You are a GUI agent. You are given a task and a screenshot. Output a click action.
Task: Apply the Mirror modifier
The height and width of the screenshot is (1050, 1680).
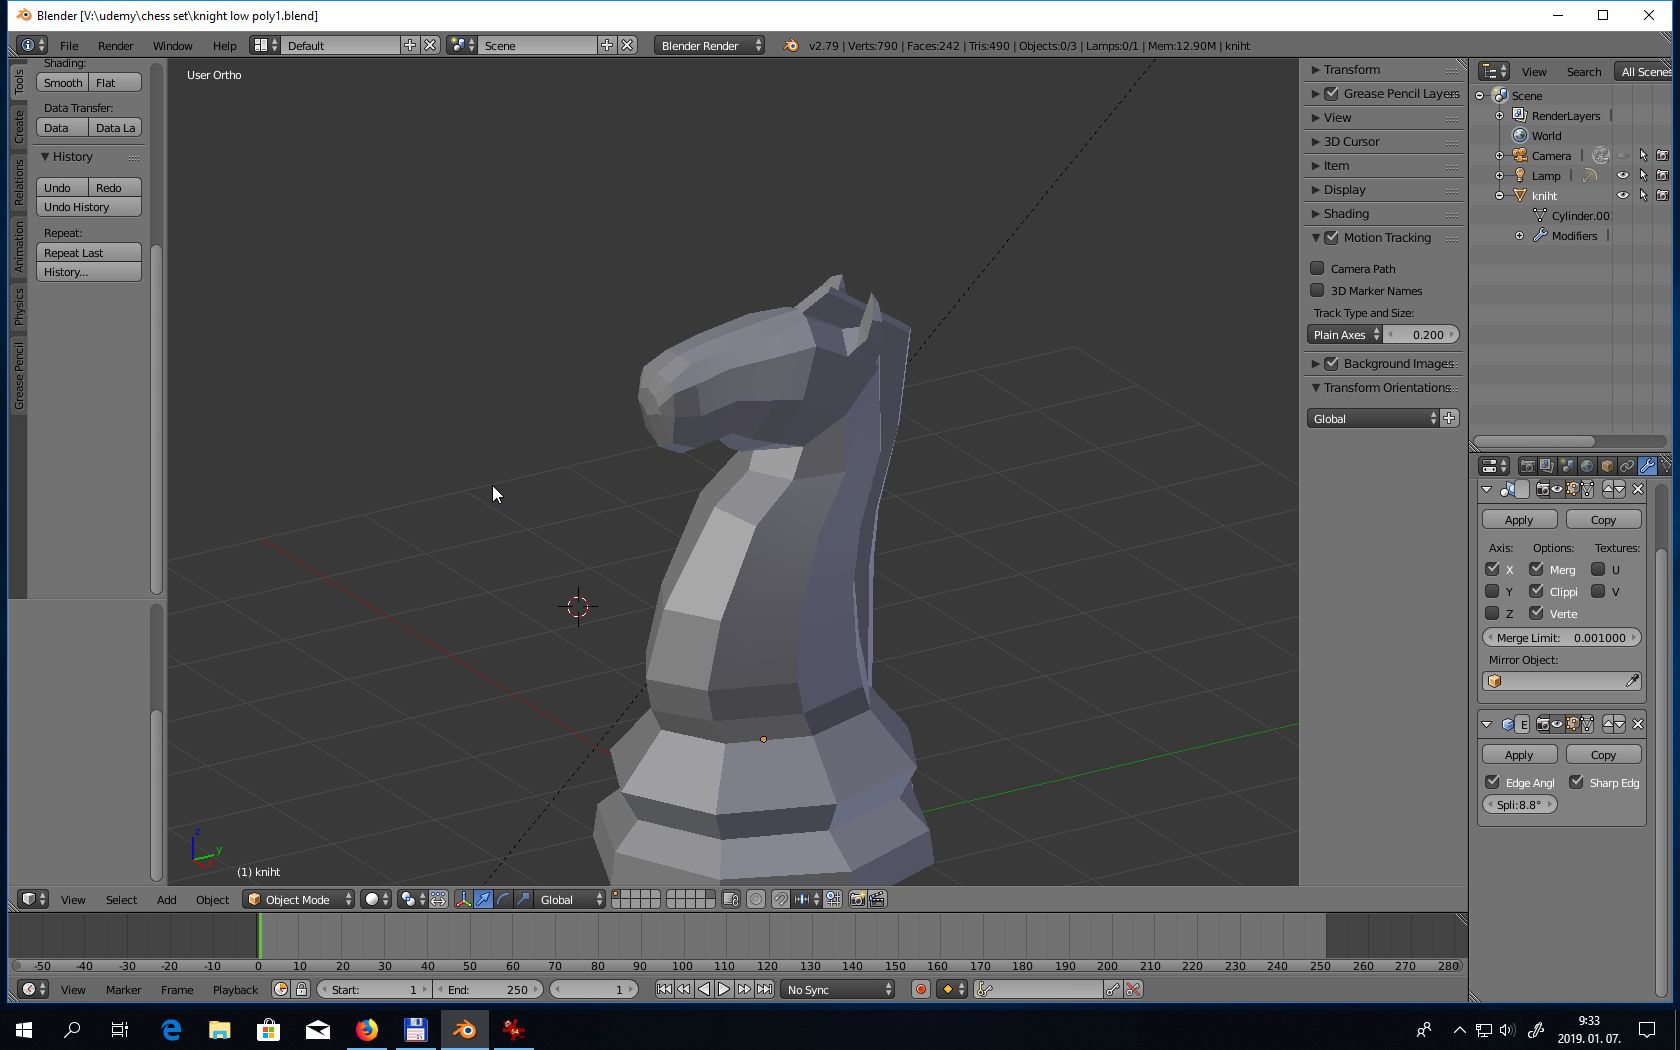[1519, 520]
